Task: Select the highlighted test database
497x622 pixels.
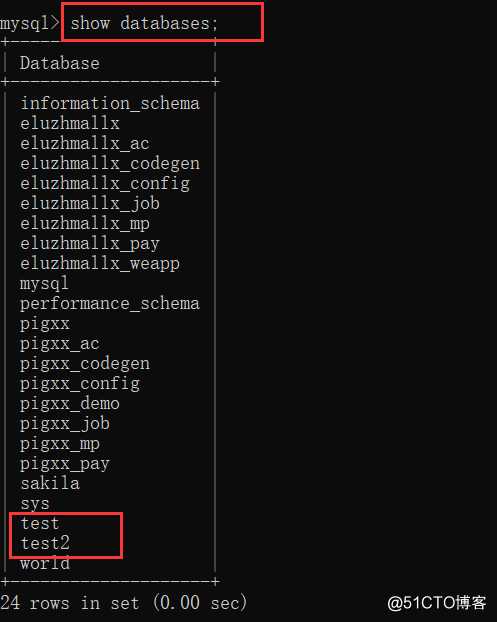Action: click(40, 524)
